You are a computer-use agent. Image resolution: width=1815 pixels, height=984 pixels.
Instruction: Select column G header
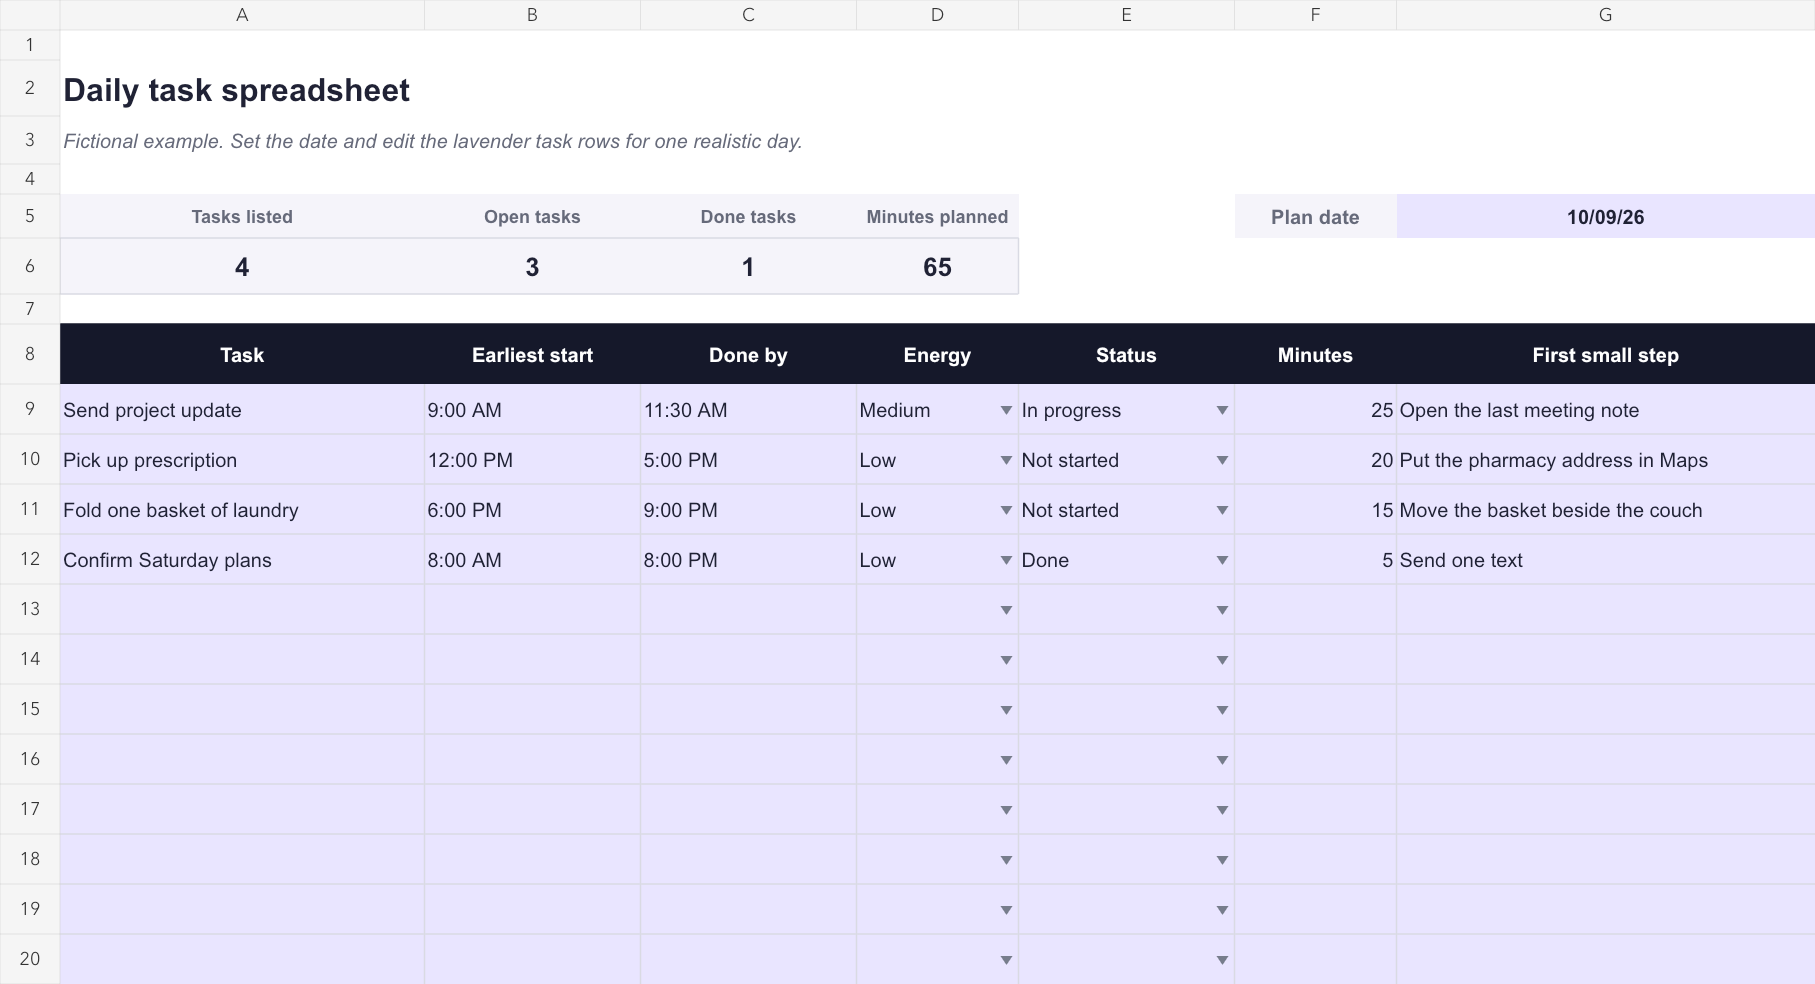[1605, 15]
